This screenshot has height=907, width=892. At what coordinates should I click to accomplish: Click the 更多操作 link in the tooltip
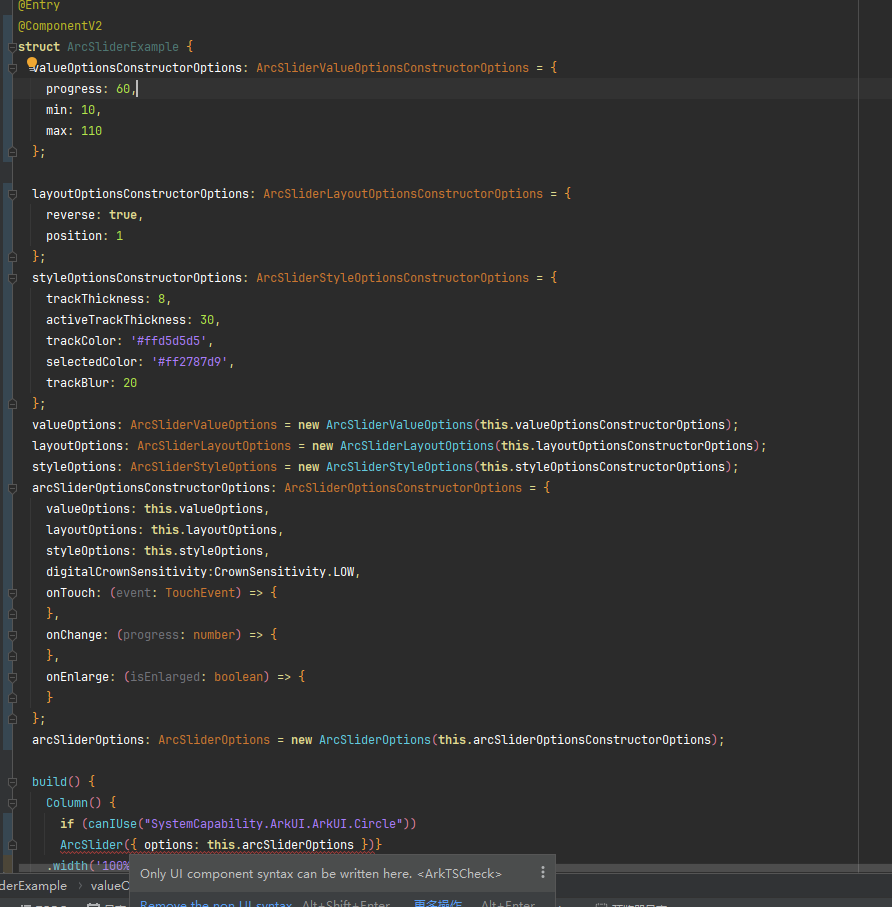coord(438,903)
